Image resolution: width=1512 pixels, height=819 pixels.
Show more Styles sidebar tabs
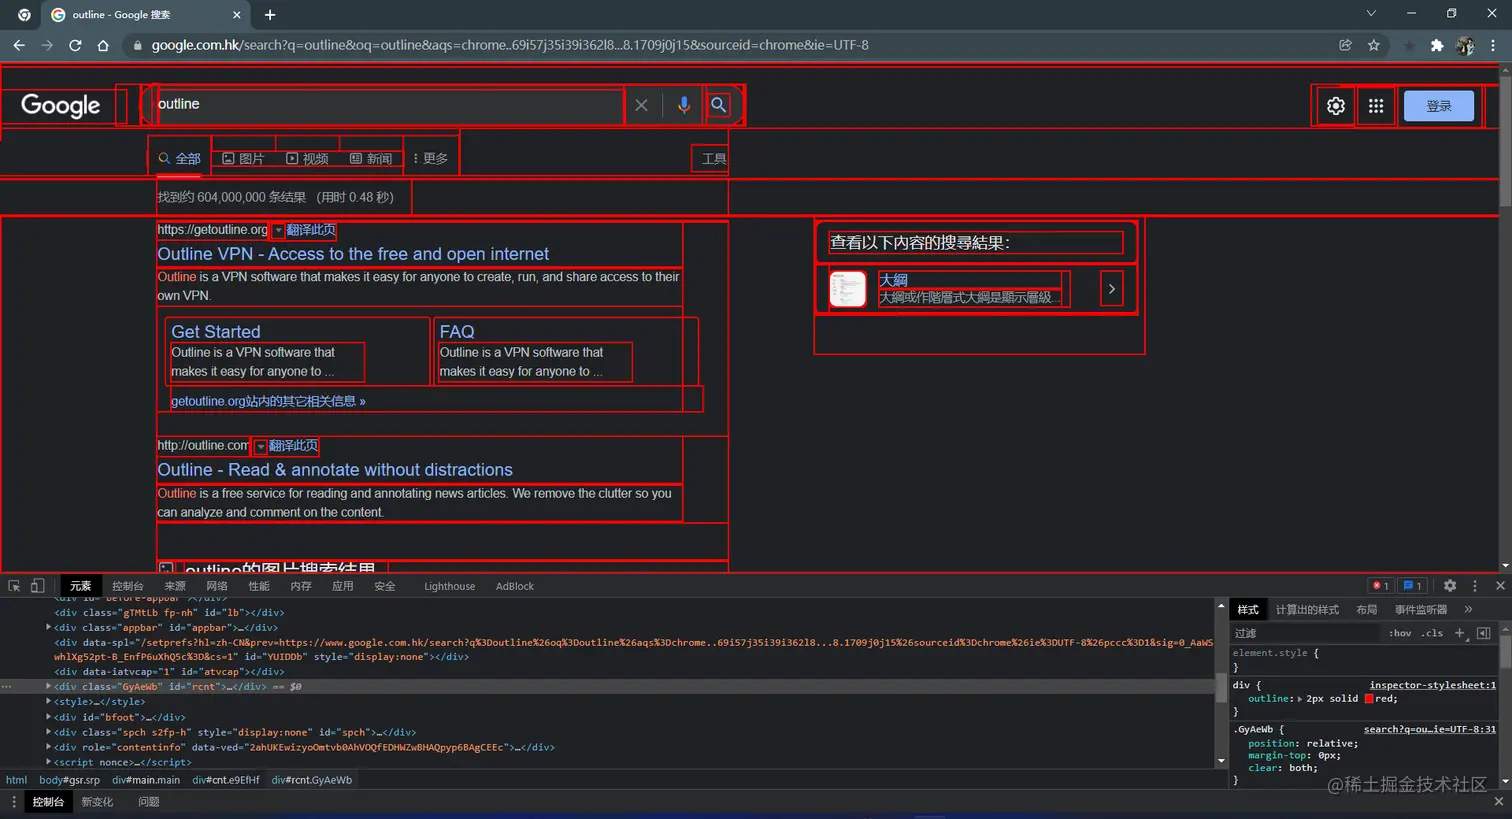click(1468, 609)
